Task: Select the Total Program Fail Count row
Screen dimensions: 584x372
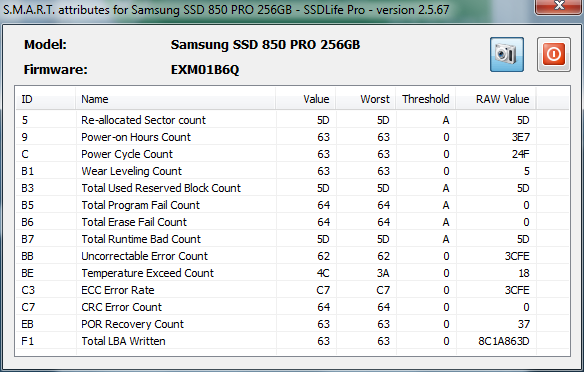Action: coord(292,205)
